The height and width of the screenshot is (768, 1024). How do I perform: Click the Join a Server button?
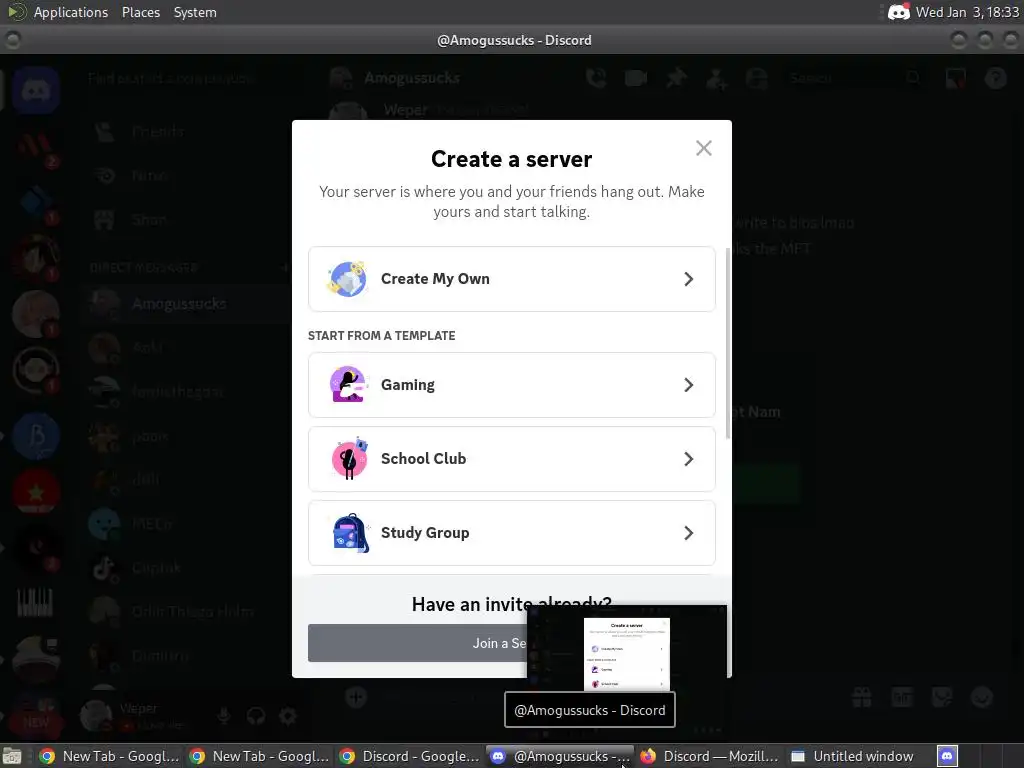[x=418, y=643]
